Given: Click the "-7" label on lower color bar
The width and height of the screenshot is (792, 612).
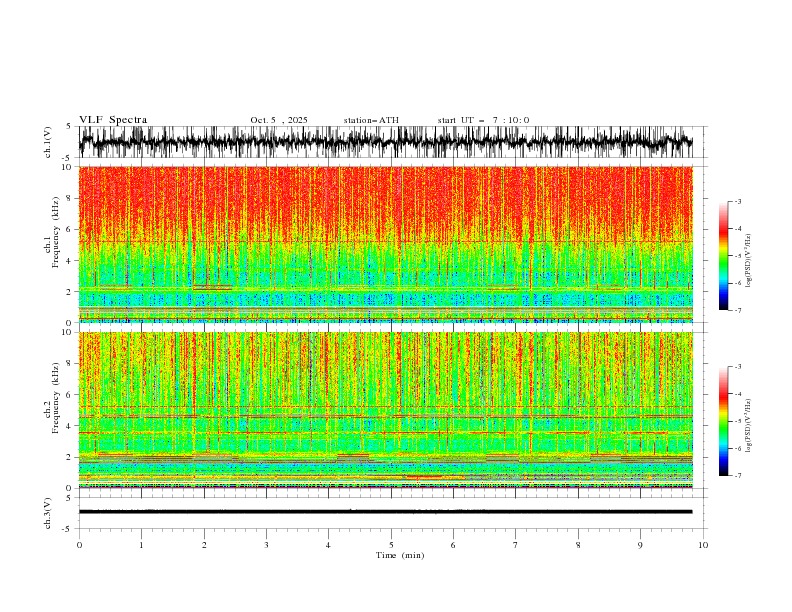Looking at the screenshot, I should pyautogui.click(x=738, y=476).
